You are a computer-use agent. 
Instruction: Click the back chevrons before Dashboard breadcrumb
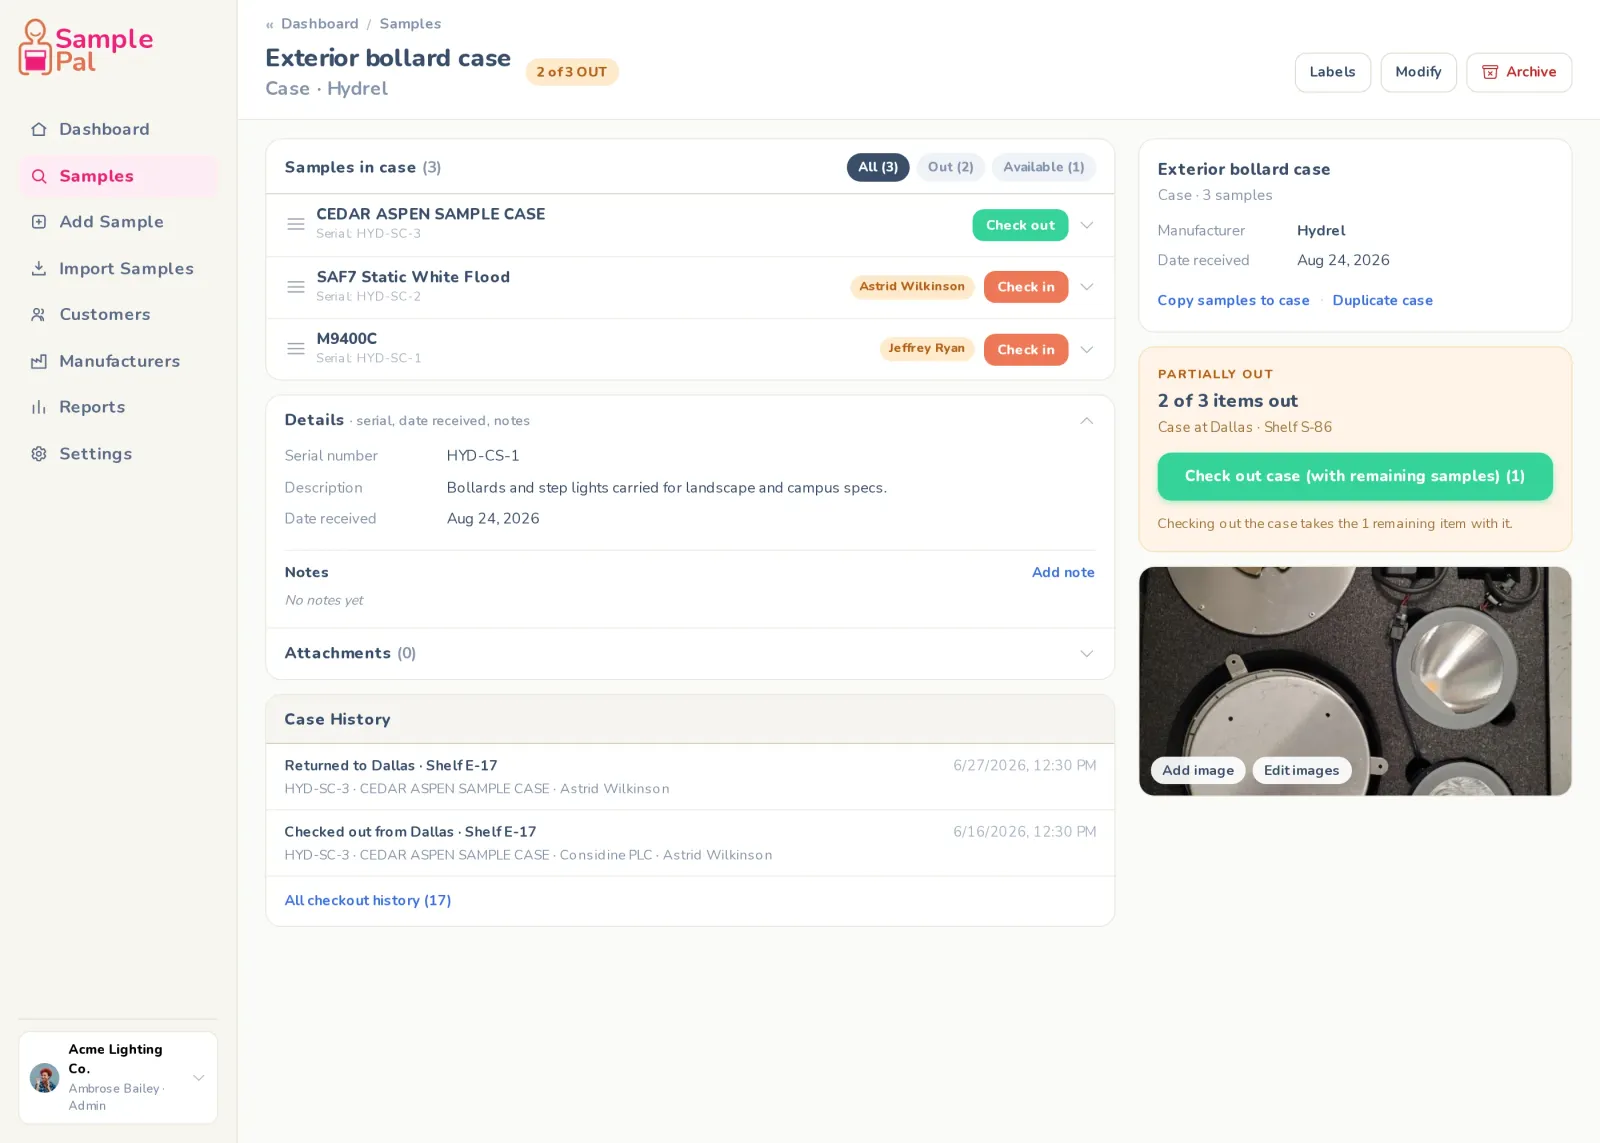(x=270, y=24)
